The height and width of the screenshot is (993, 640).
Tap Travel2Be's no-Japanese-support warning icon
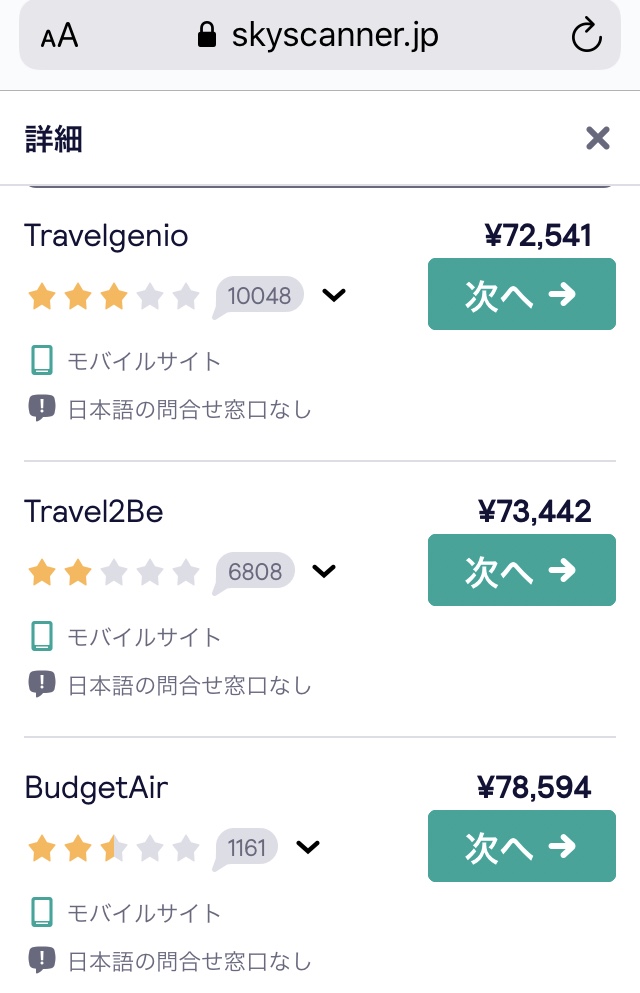[x=41, y=684]
